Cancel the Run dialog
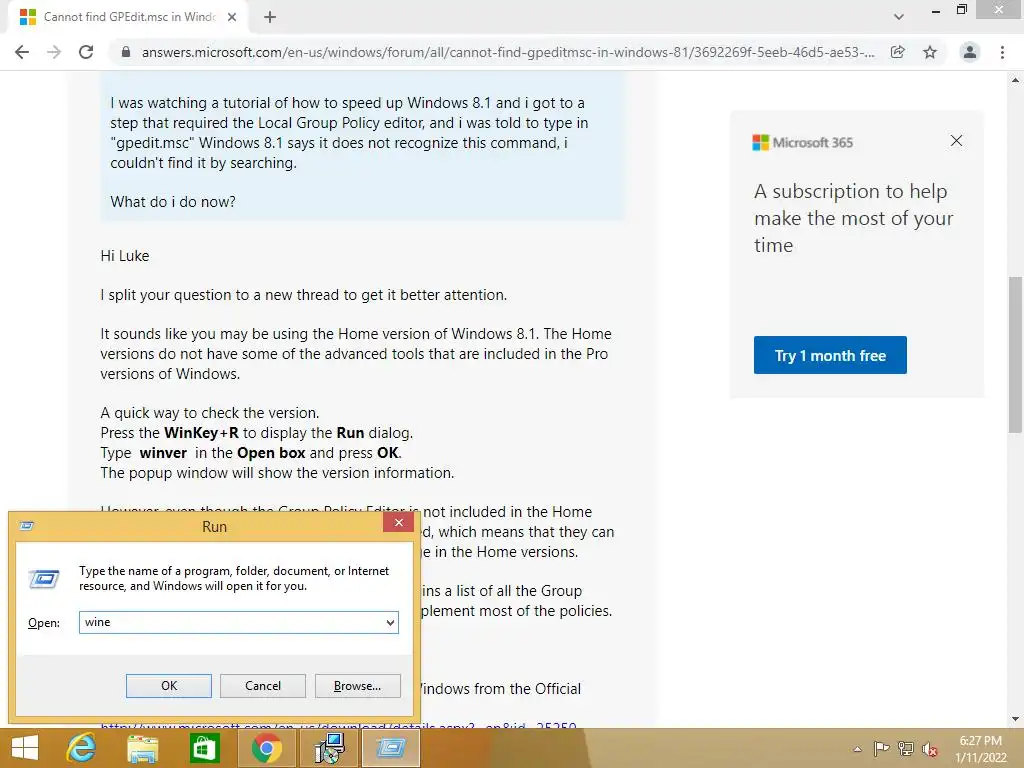The width and height of the screenshot is (1024, 768). tap(263, 686)
